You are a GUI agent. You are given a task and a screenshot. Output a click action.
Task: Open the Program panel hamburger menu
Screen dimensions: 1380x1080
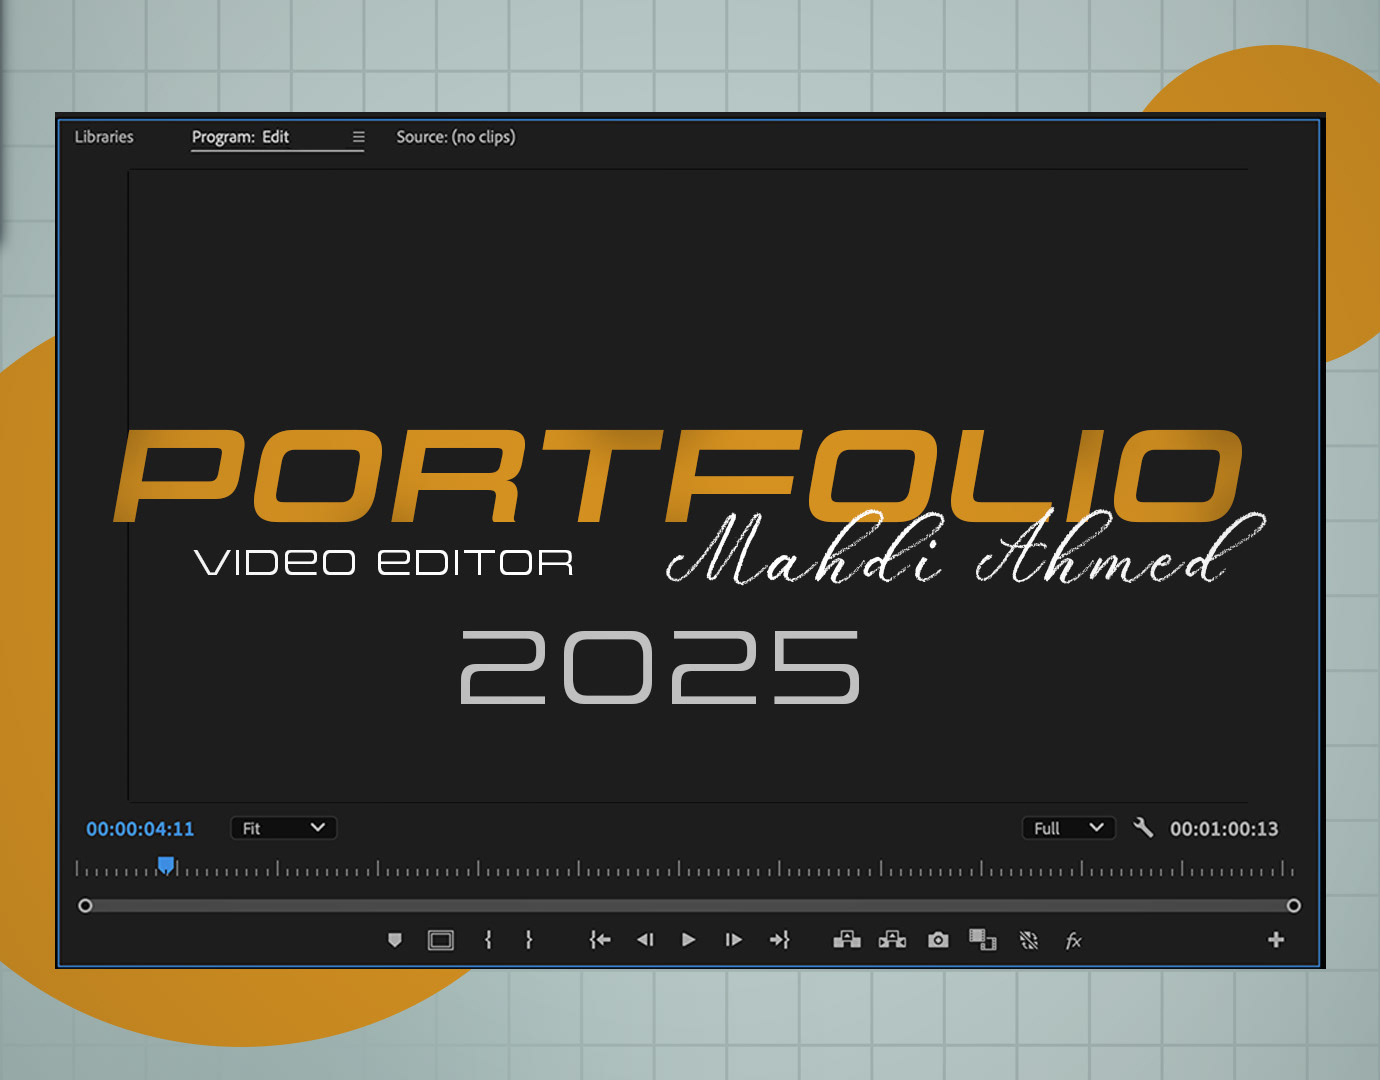pos(358,138)
